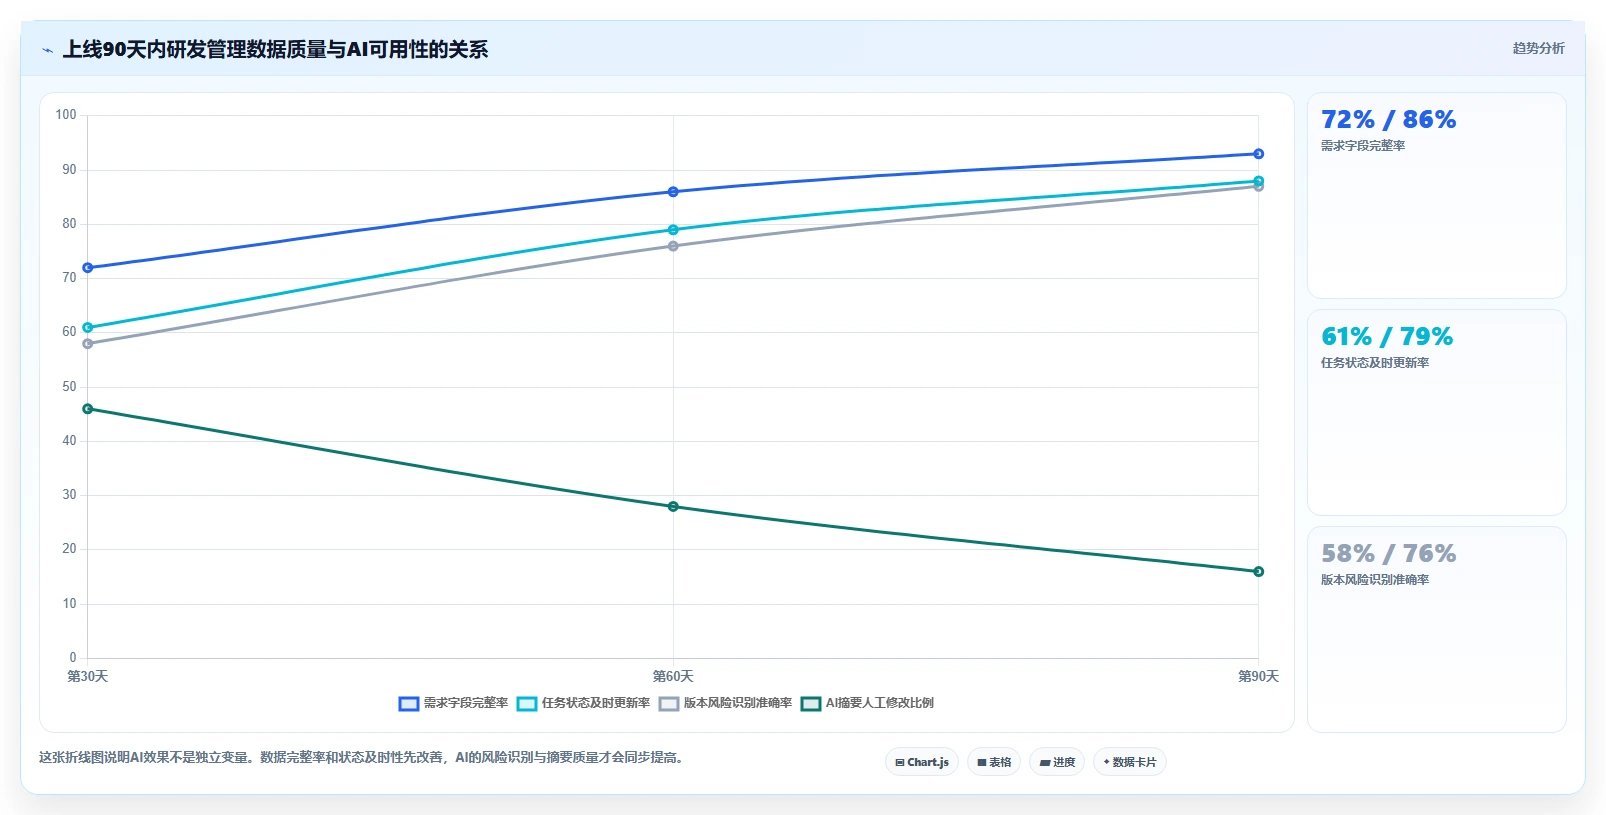
Task: Click the gray data point at 第90天
Action: point(1259,187)
